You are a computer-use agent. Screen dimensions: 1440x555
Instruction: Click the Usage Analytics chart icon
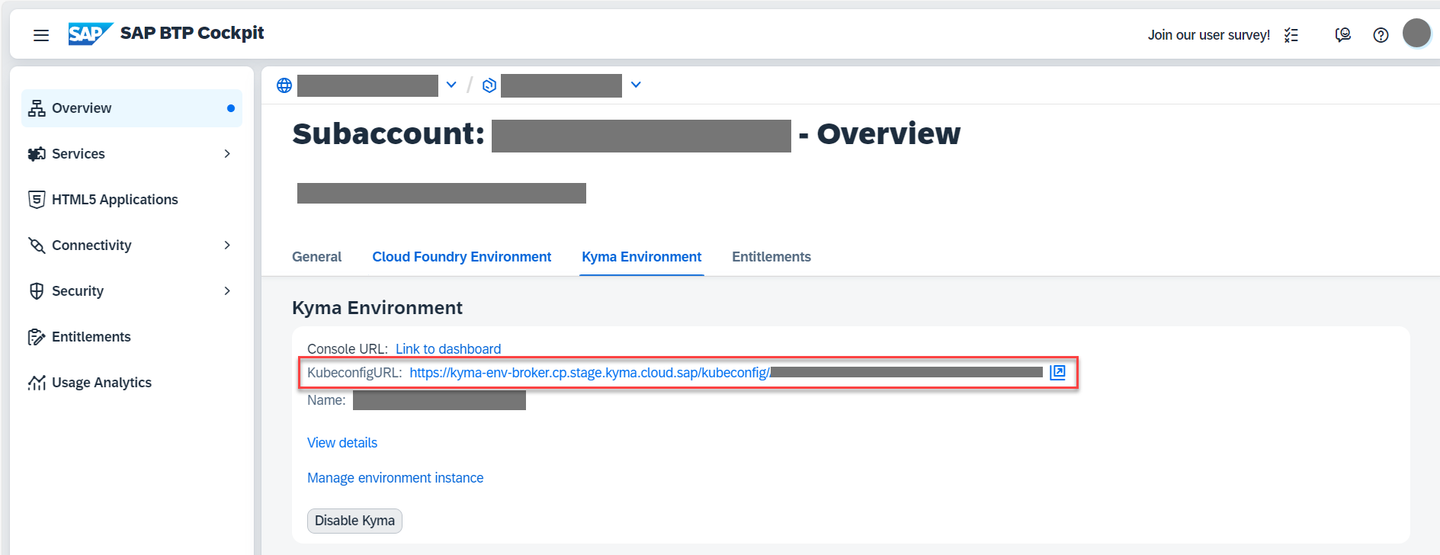pos(37,382)
